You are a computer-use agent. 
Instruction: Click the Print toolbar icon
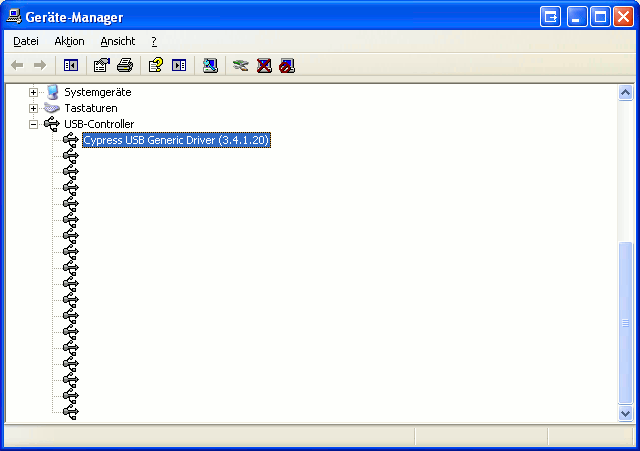tap(125, 65)
